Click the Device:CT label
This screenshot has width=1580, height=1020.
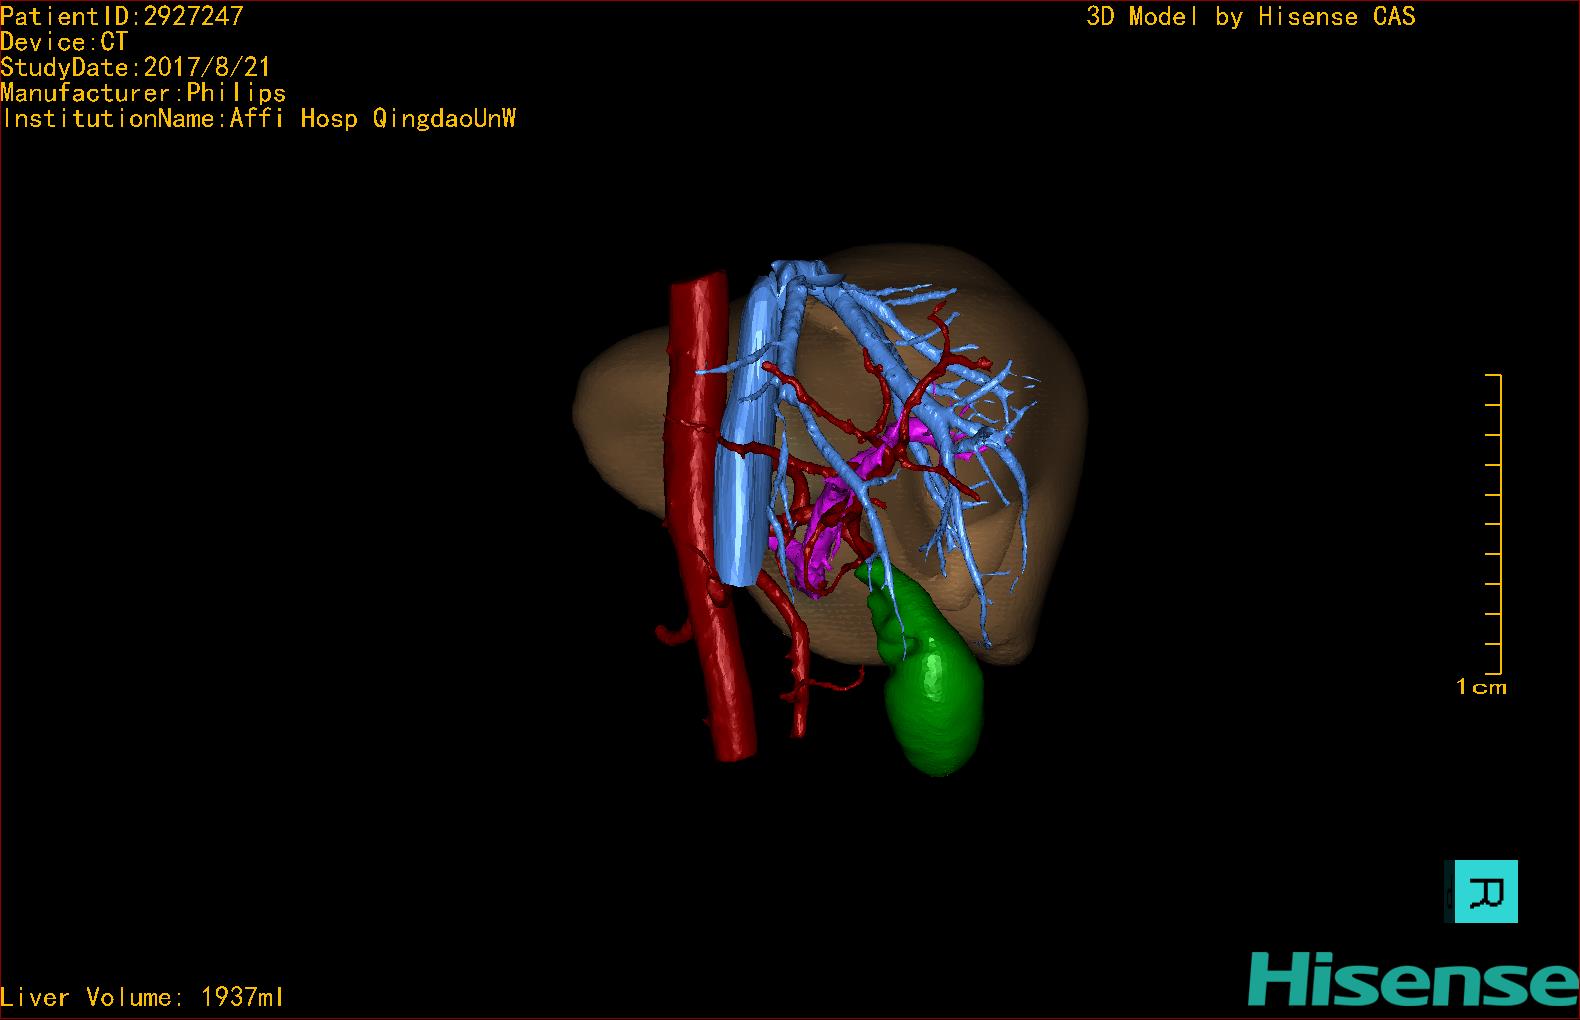click(x=64, y=42)
